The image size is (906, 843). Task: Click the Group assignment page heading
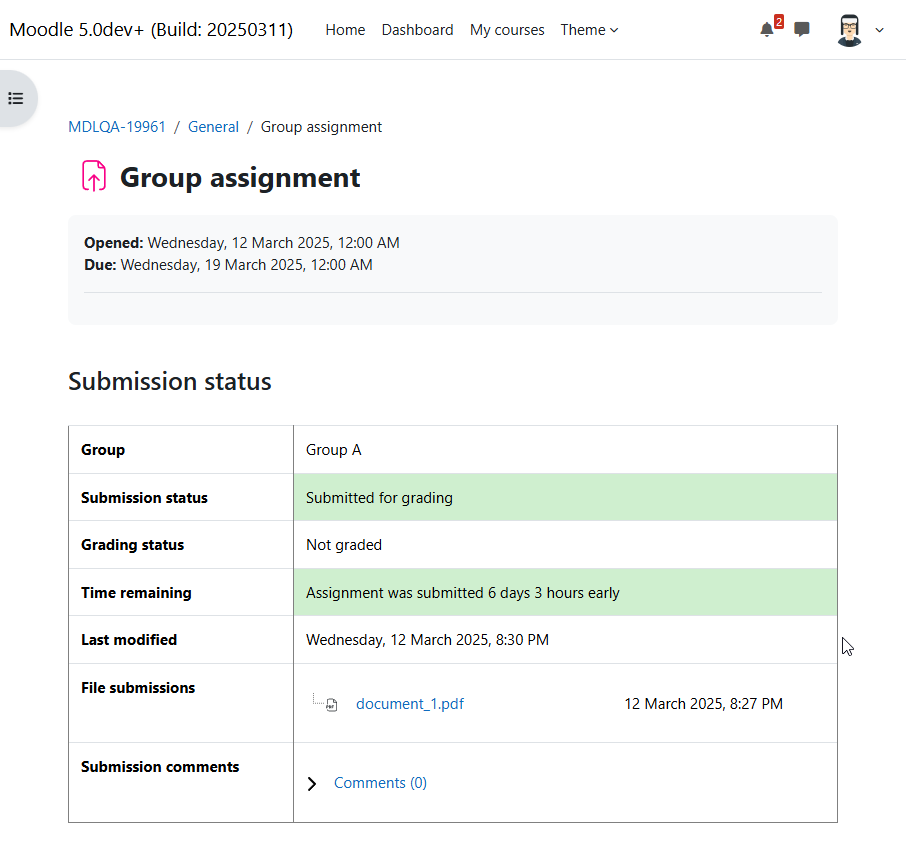click(x=240, y=177)
